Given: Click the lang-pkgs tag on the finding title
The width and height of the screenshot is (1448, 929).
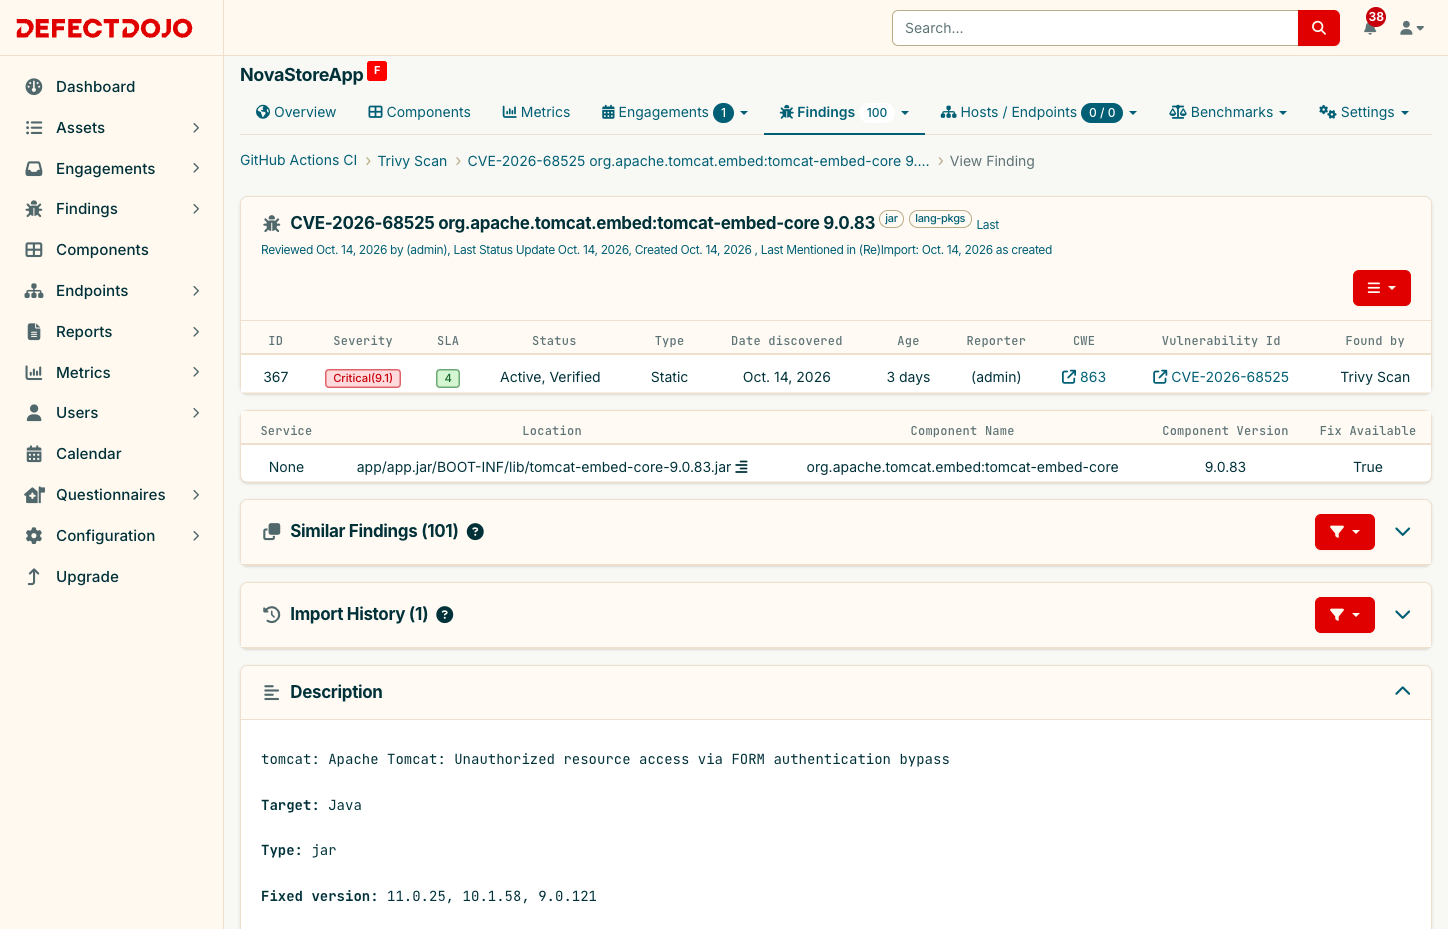Looking at the screenshot, I should (x=940, y=219).
